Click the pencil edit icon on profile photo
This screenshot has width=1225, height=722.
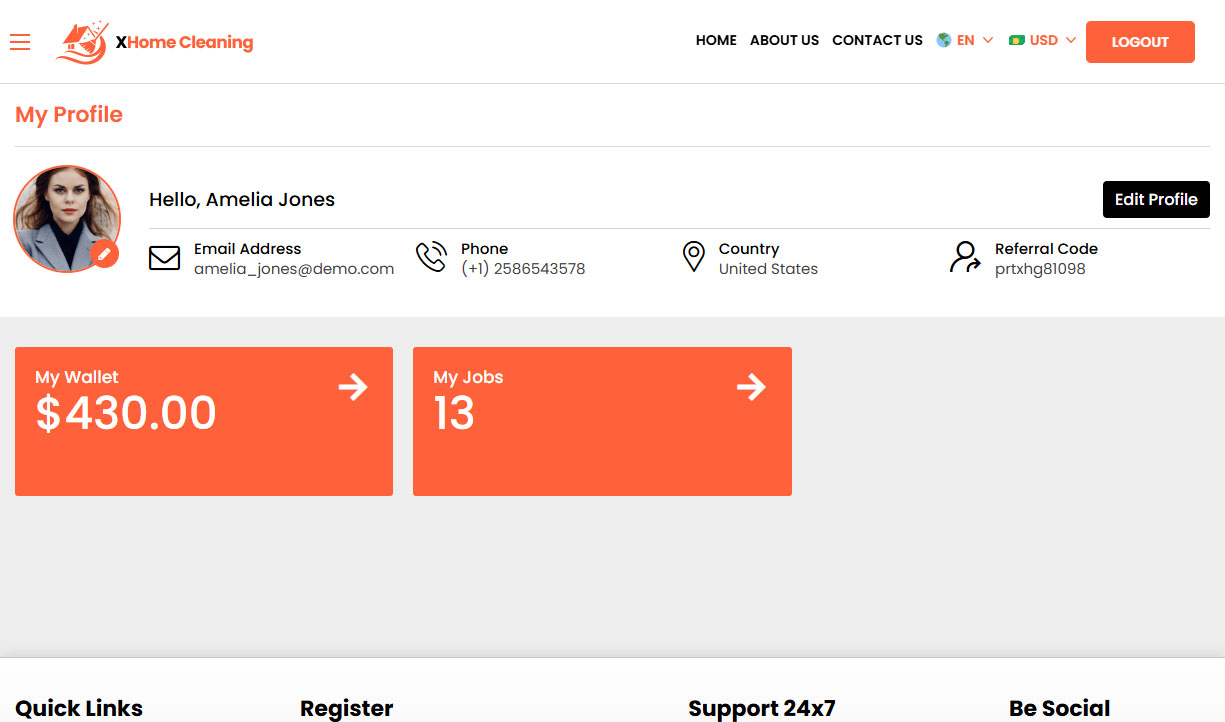pos(105,254)
